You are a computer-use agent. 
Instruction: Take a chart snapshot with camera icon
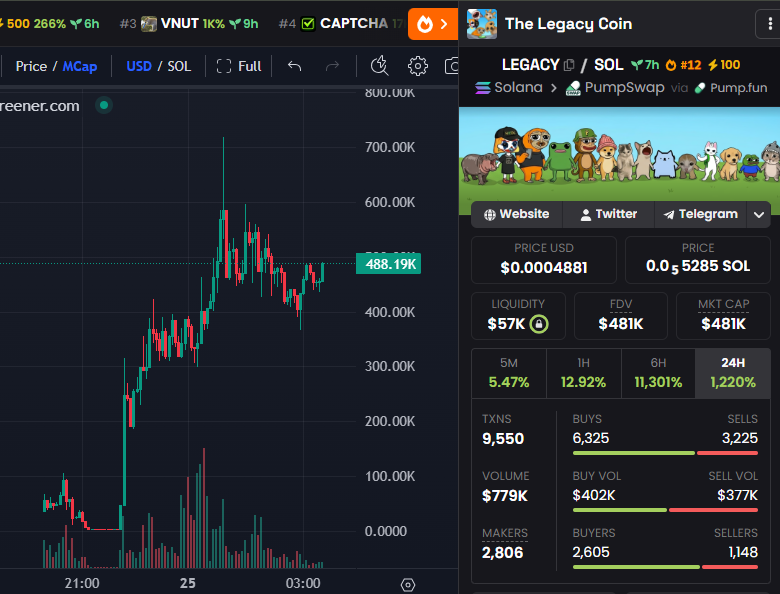(452, 66)
